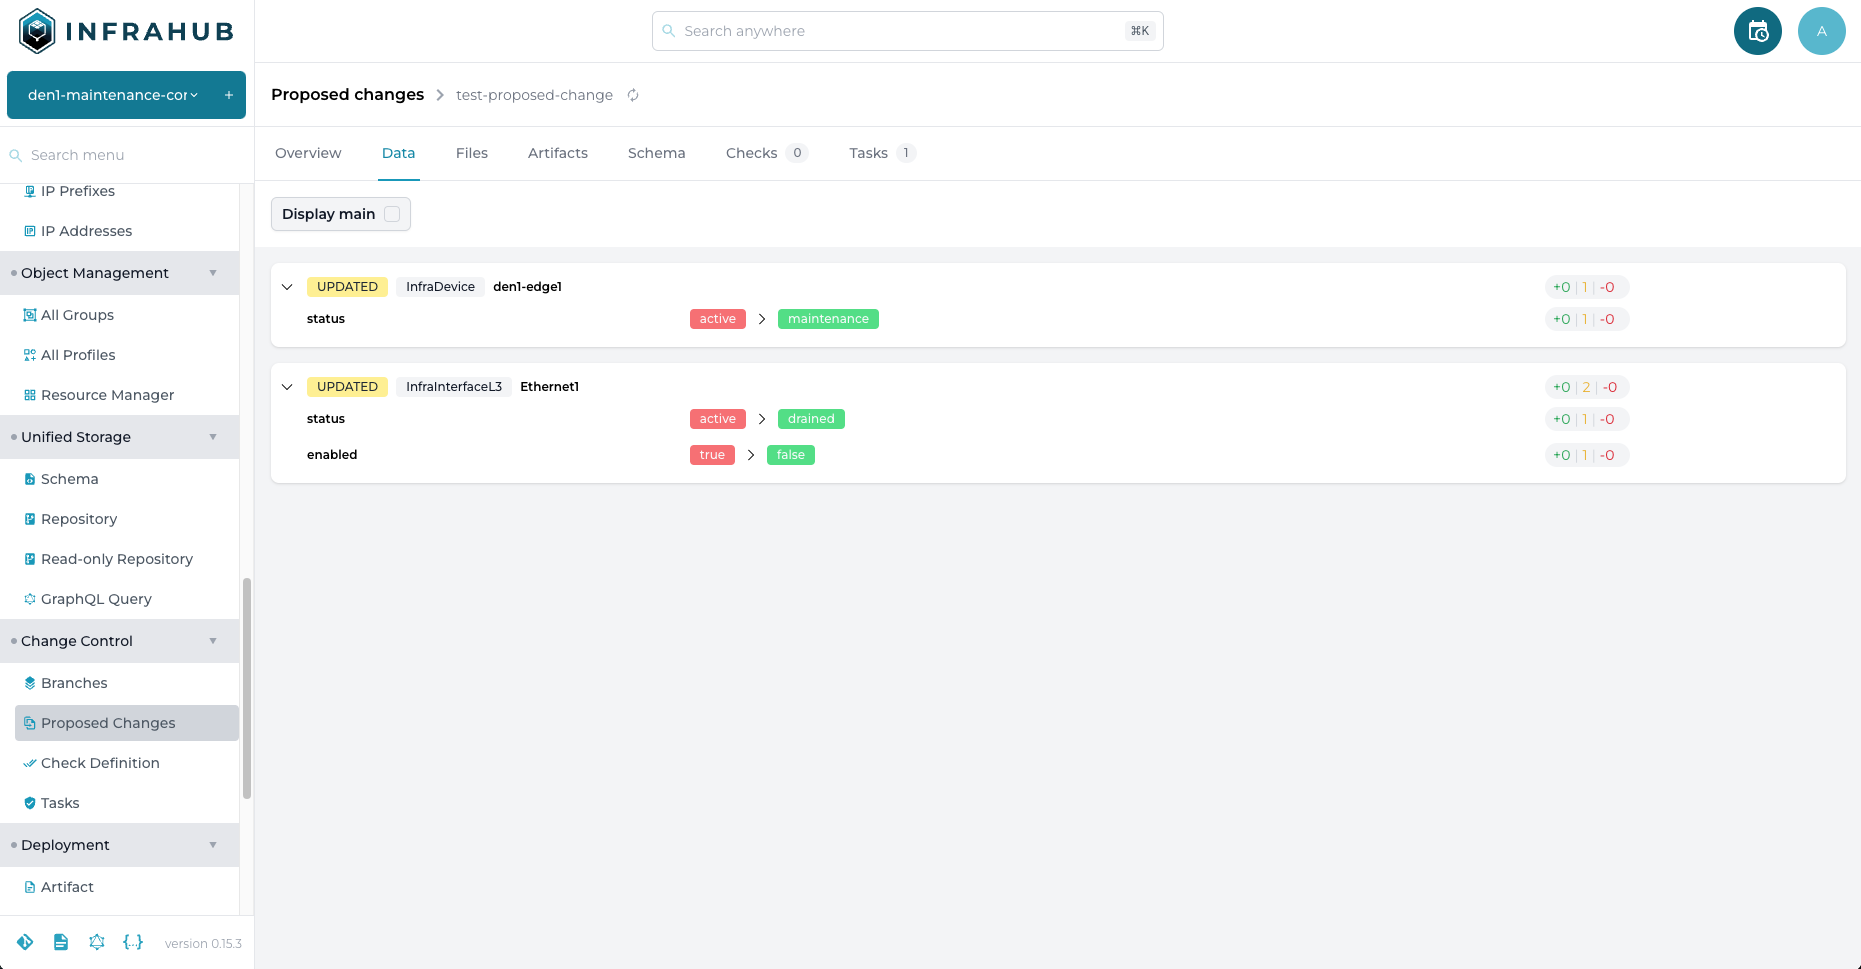Click the Search anywhere input field
Viewport: 1861px width, 969px height.
point(906,31)
